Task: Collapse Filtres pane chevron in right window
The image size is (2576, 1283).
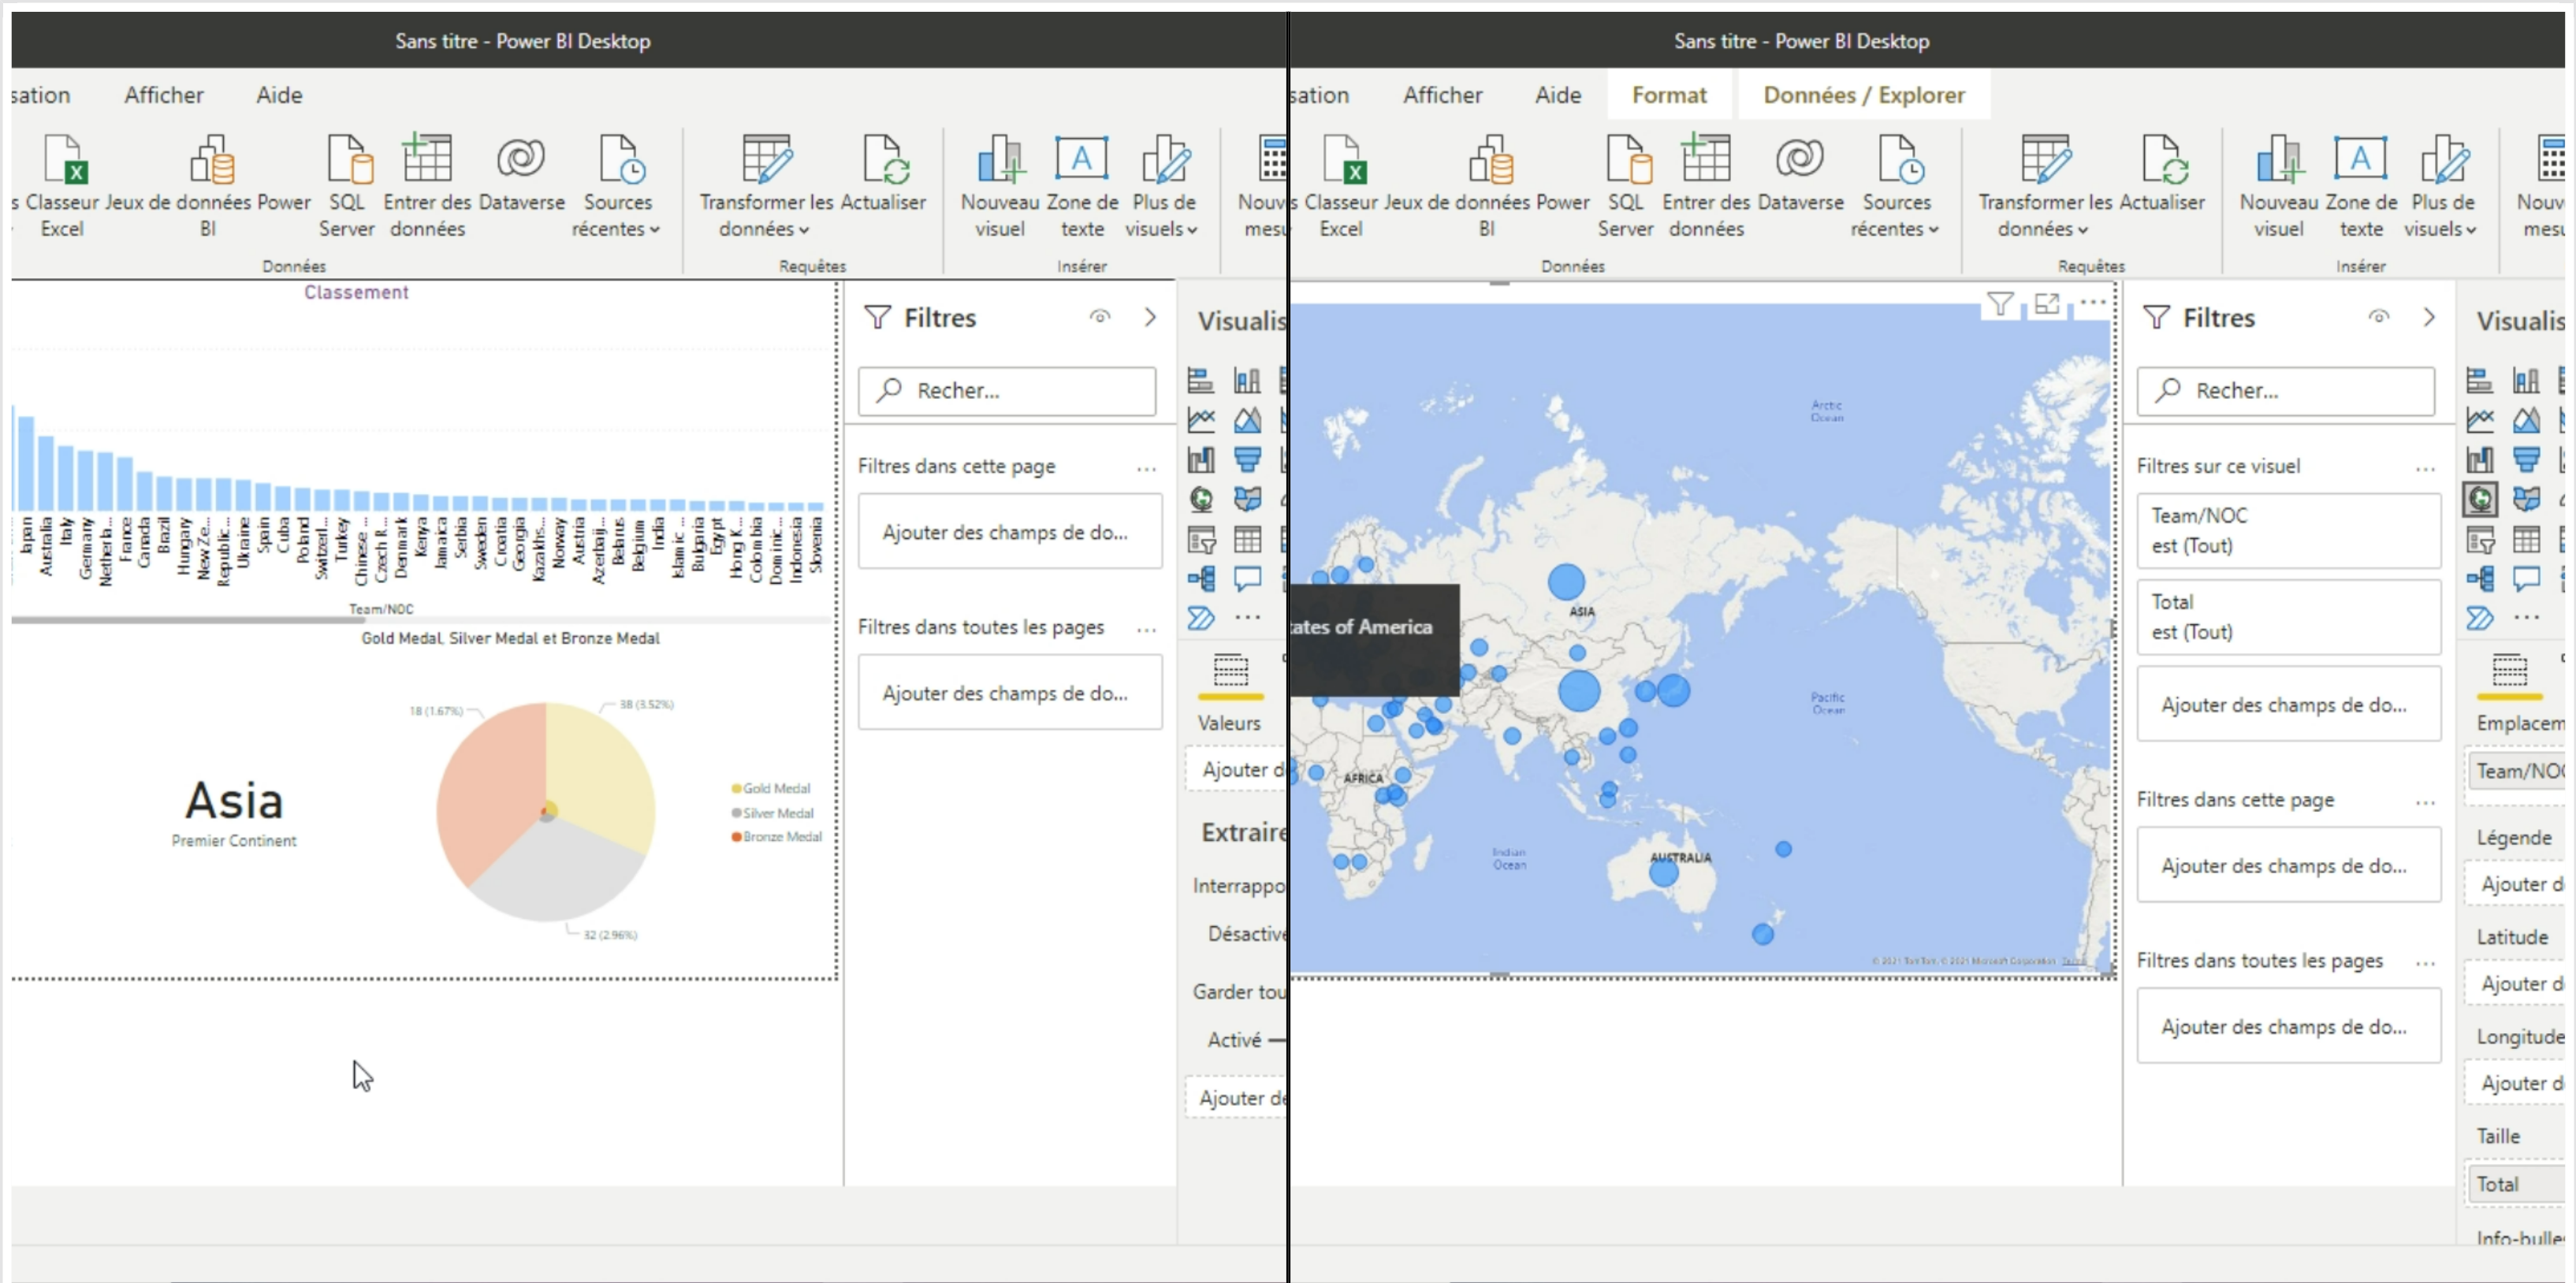Action: tap(2429, 317)
